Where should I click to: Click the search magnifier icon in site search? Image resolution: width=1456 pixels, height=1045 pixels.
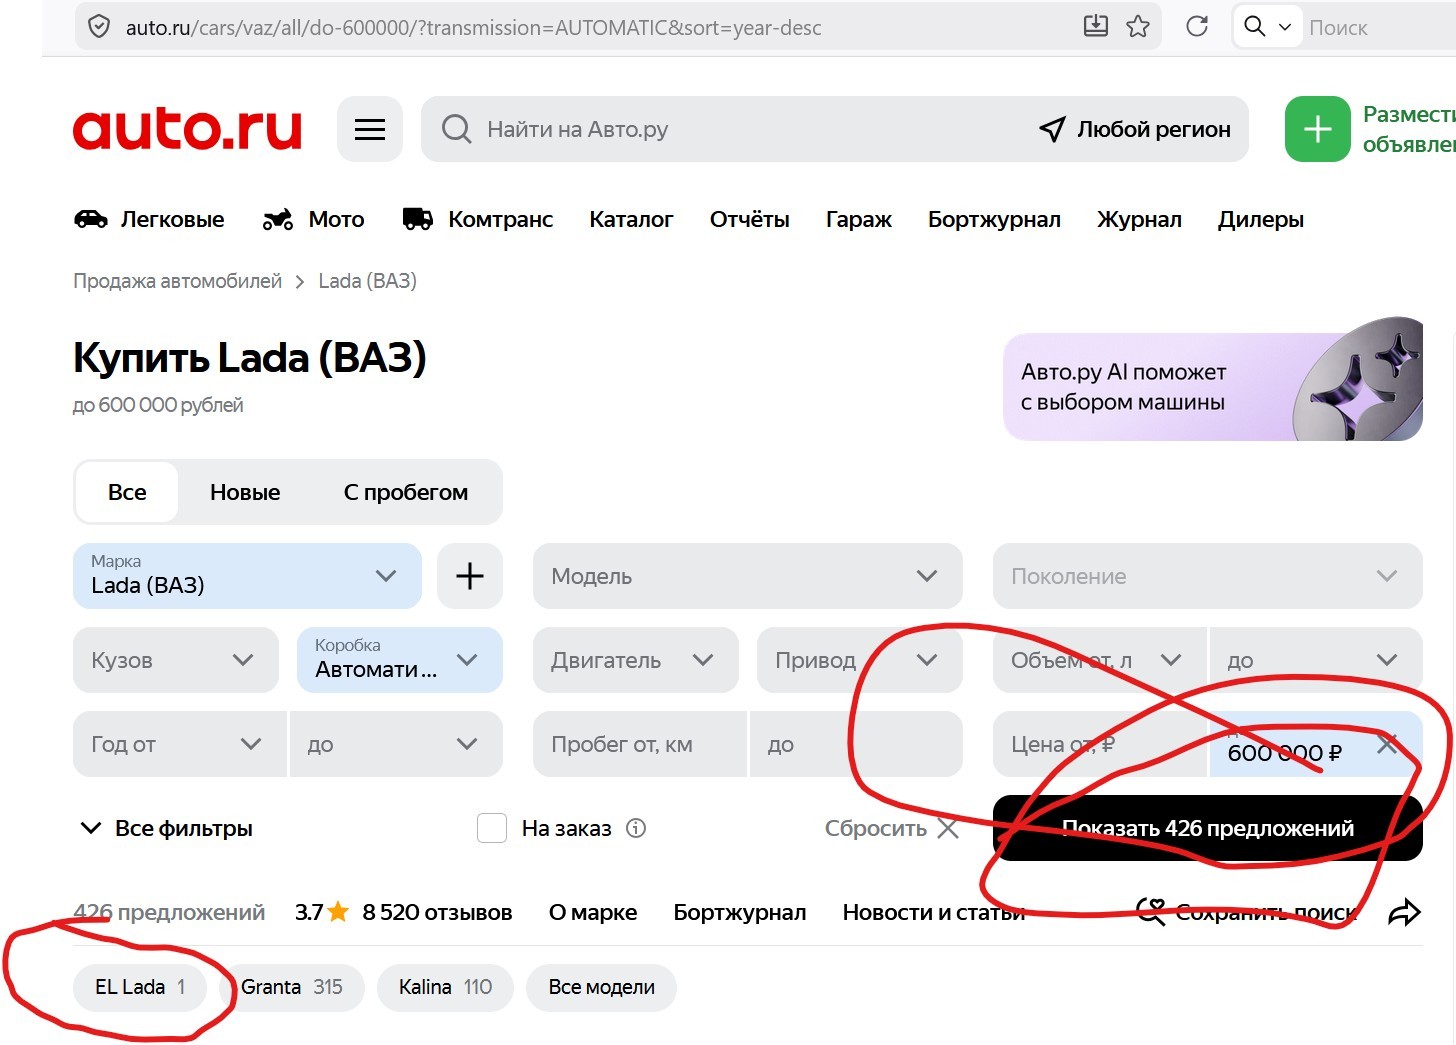pyautogui.click(x=456, y=129)
